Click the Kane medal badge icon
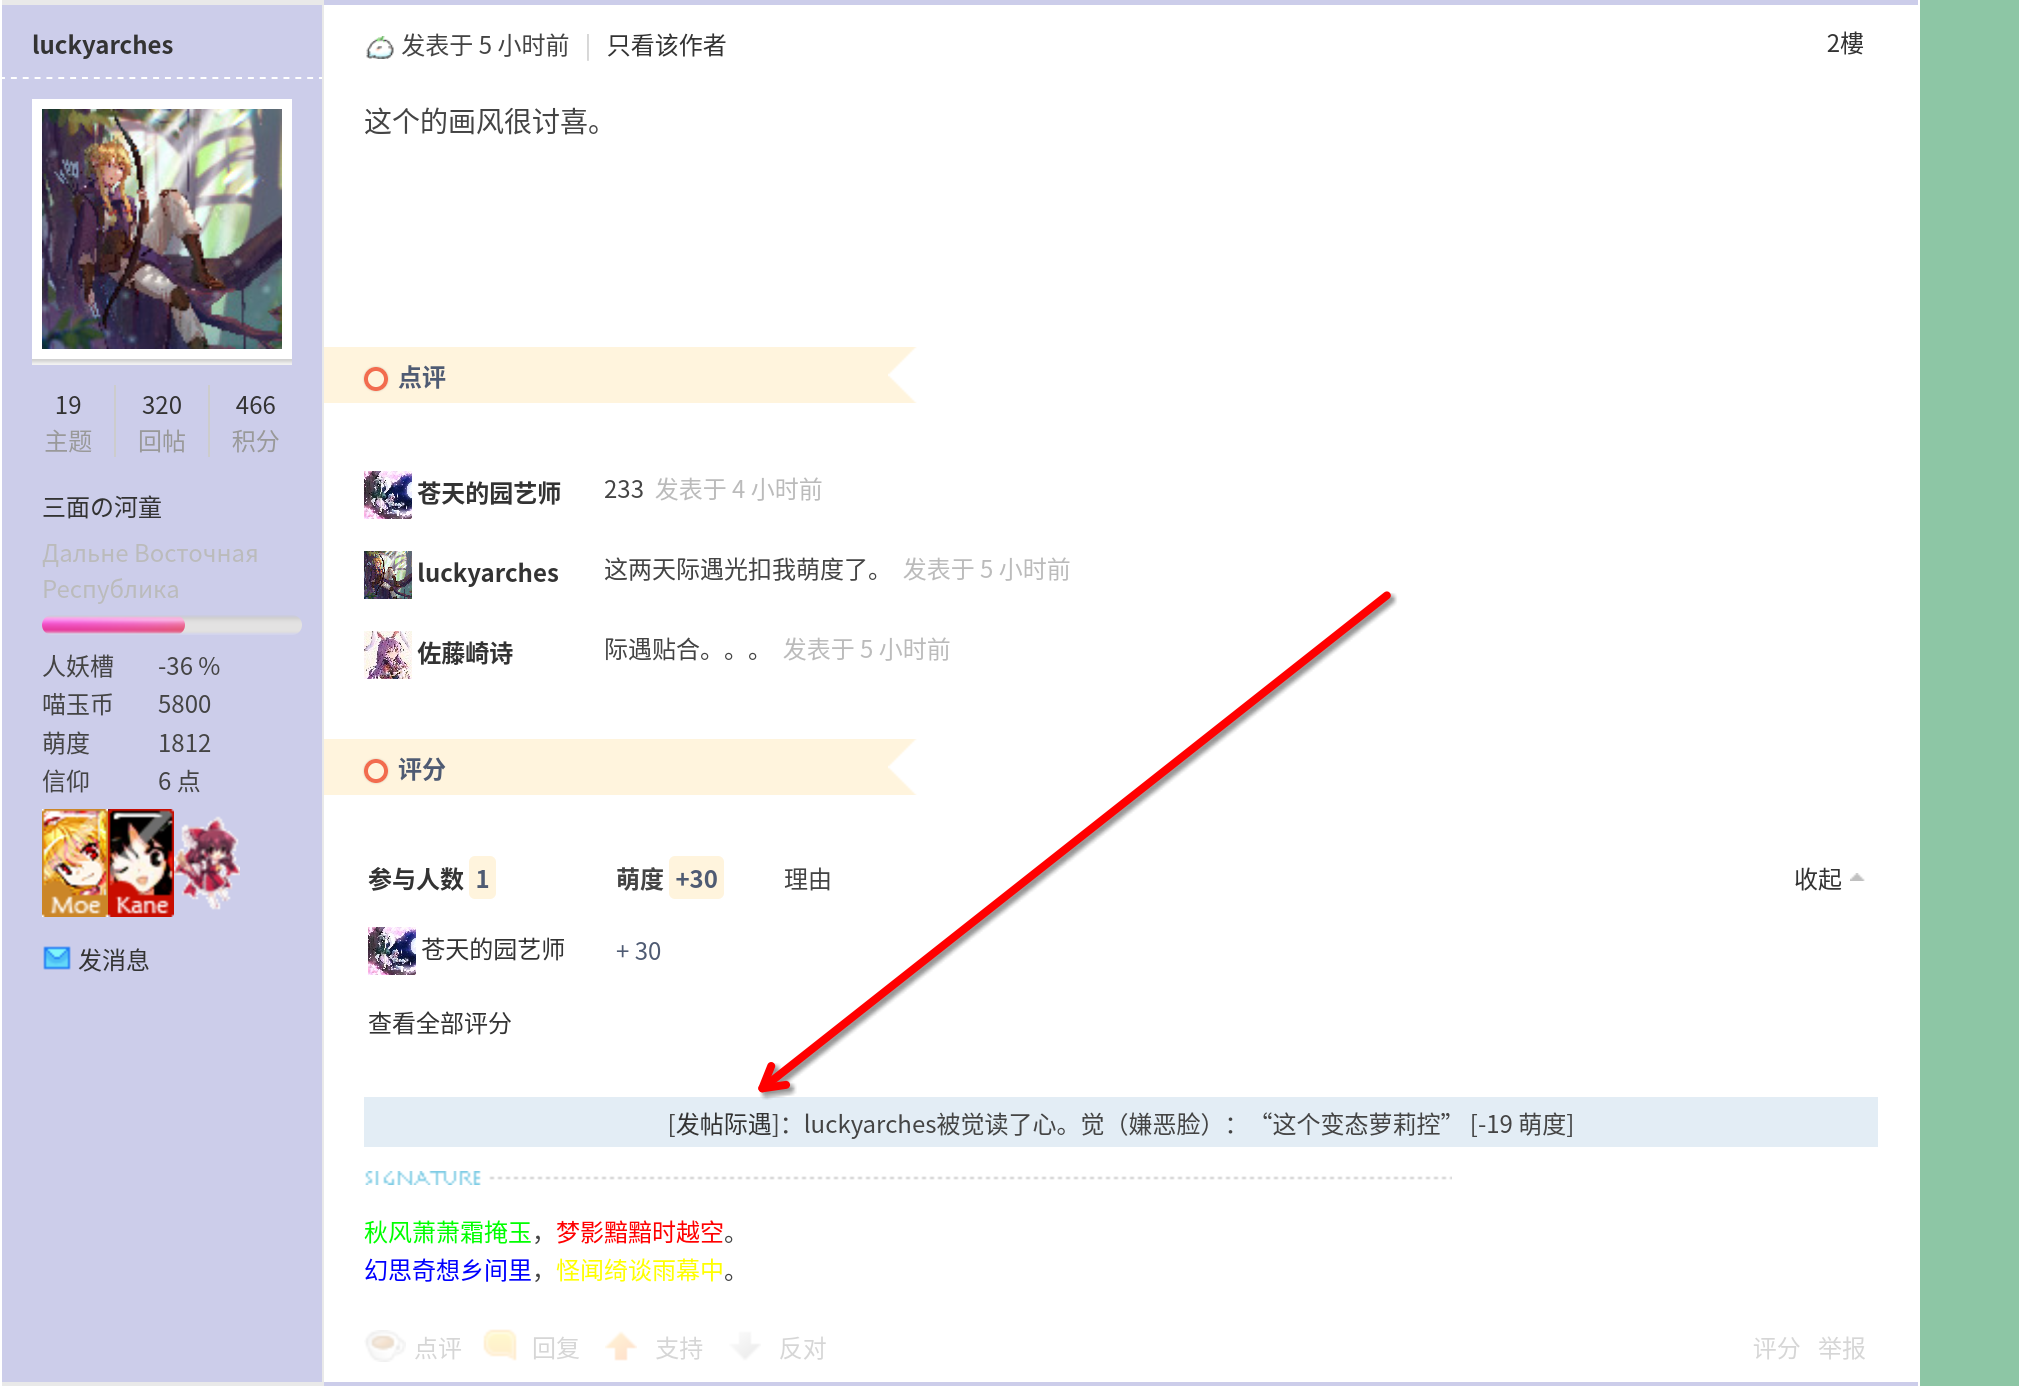2019x1386 pixels. pyautogui.click(x=141, y=863)
